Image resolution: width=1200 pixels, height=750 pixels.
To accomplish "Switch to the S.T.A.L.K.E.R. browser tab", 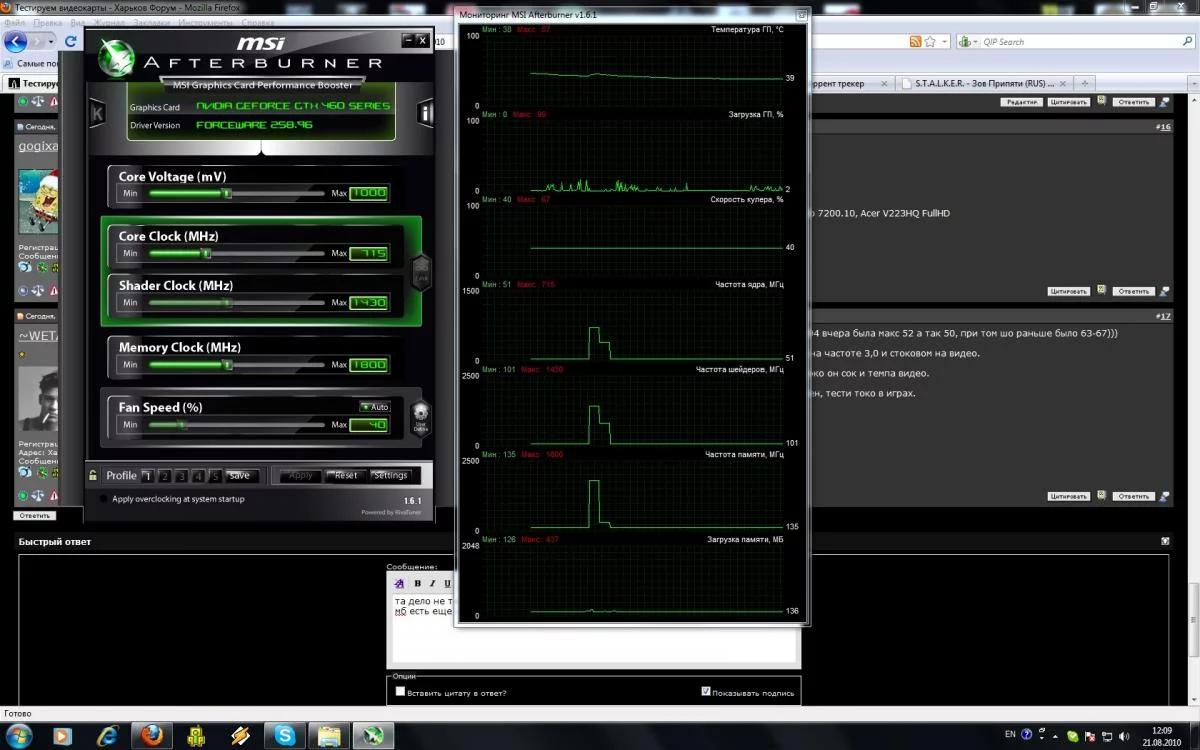I will [x=975, y=84].
